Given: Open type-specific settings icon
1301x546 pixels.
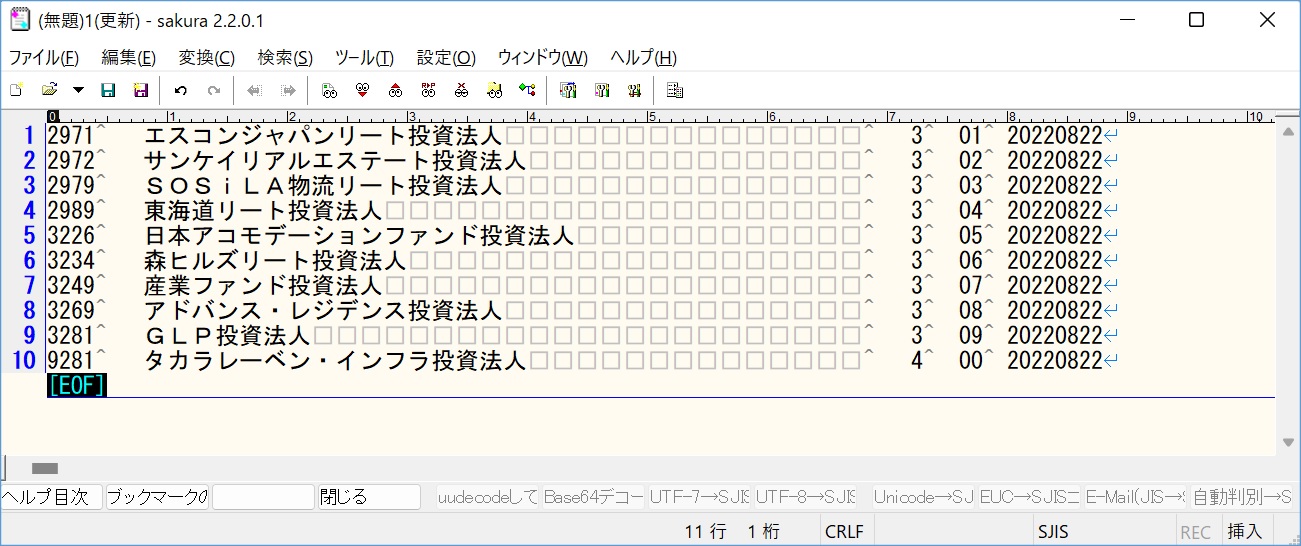Looking at the screenshot, I should (x=602, y=90).
